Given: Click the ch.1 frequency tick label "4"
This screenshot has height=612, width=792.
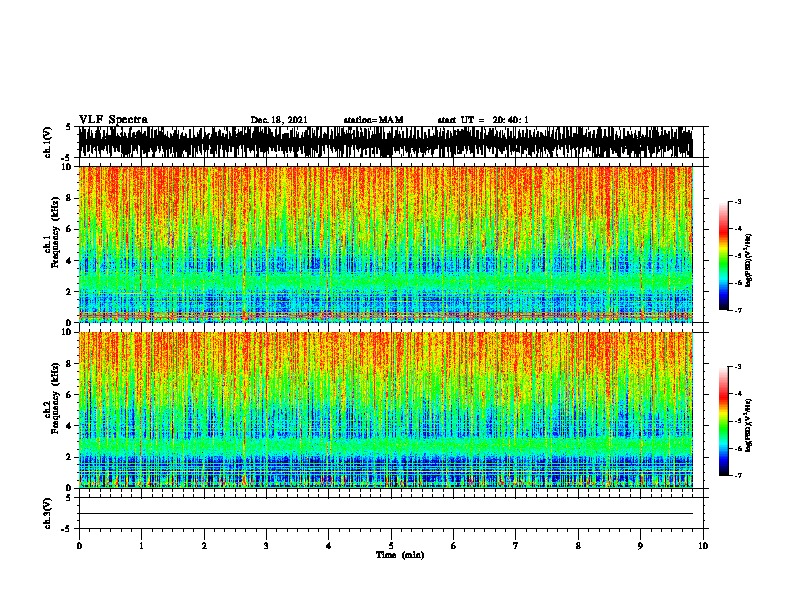Looking at the screenshot, I should click(70, 261).
